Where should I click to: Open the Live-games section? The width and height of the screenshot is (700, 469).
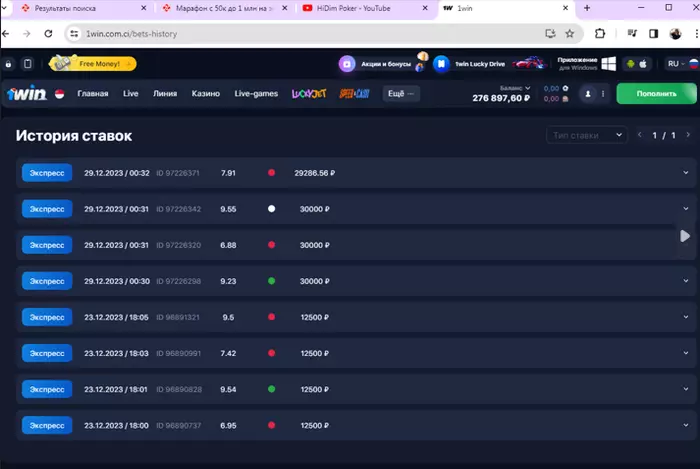click(256, 94)
